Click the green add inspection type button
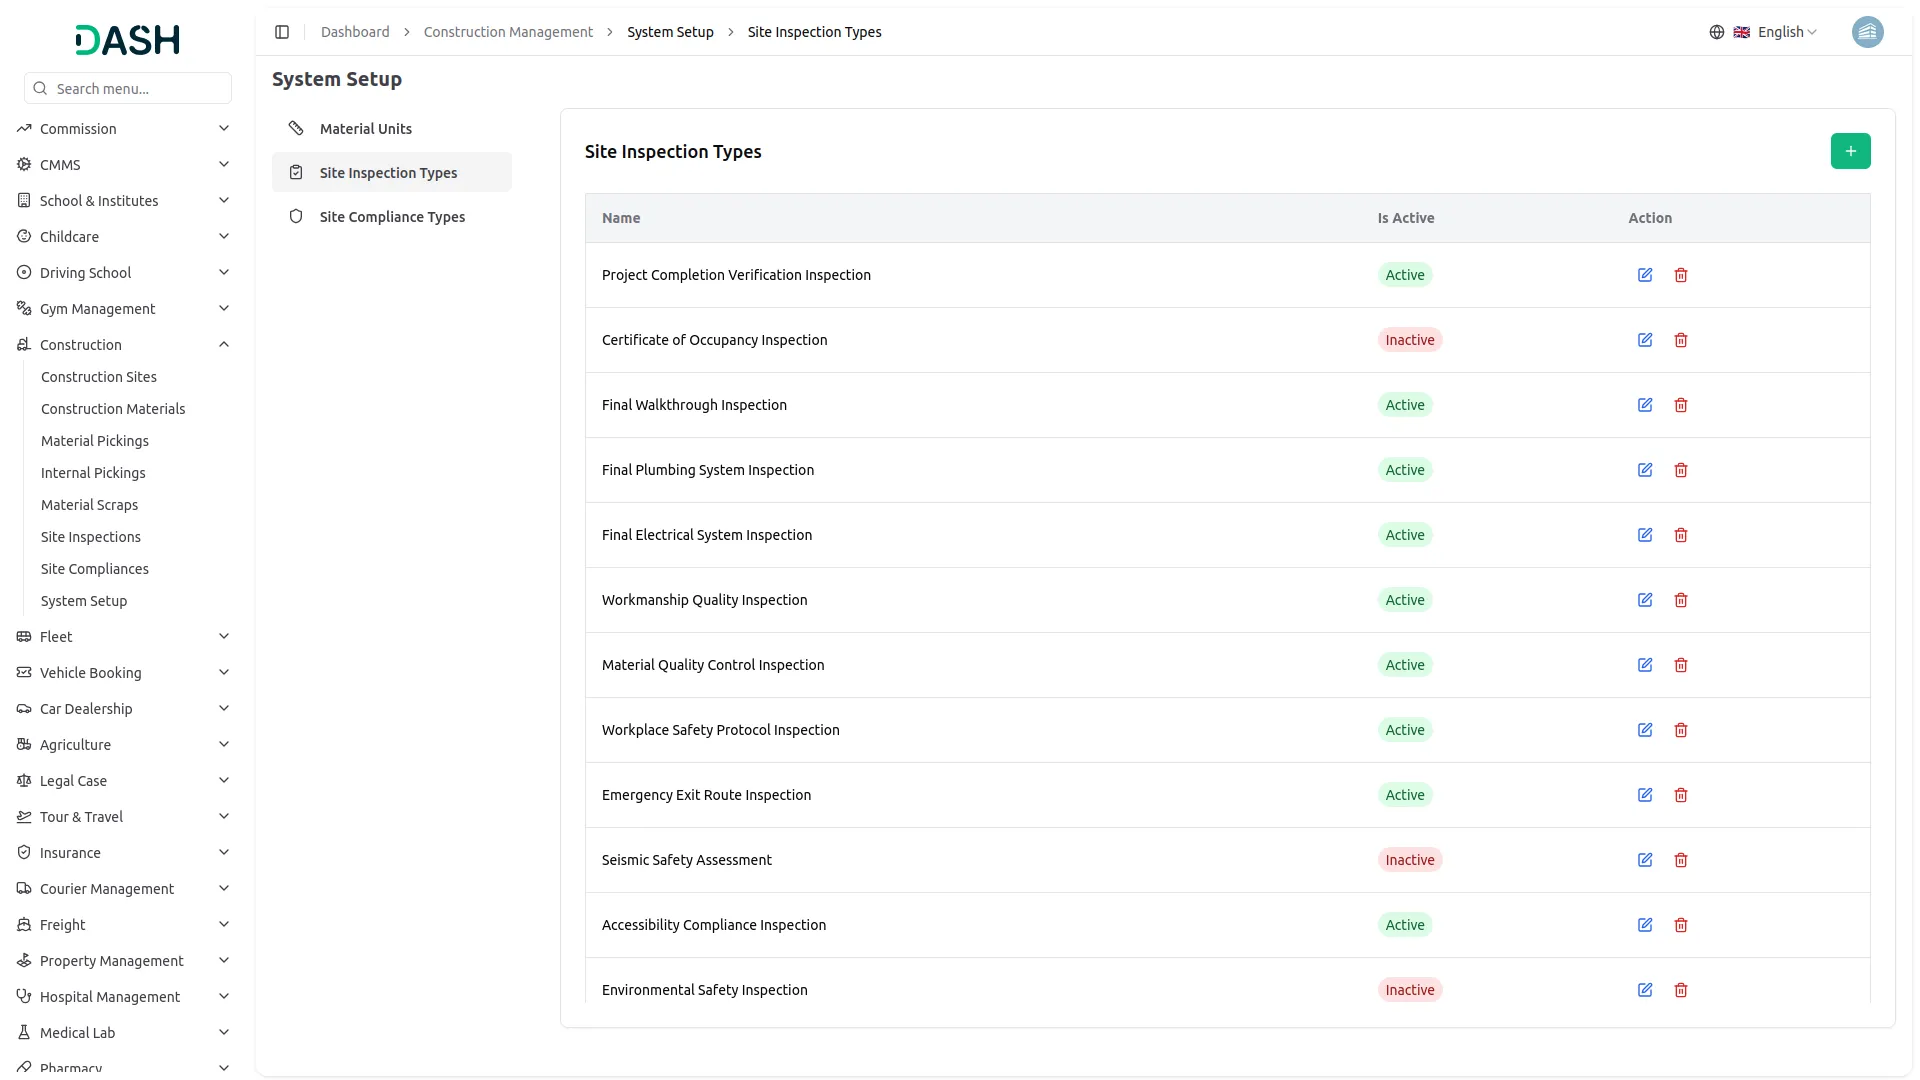 [x=1850, y=151]
